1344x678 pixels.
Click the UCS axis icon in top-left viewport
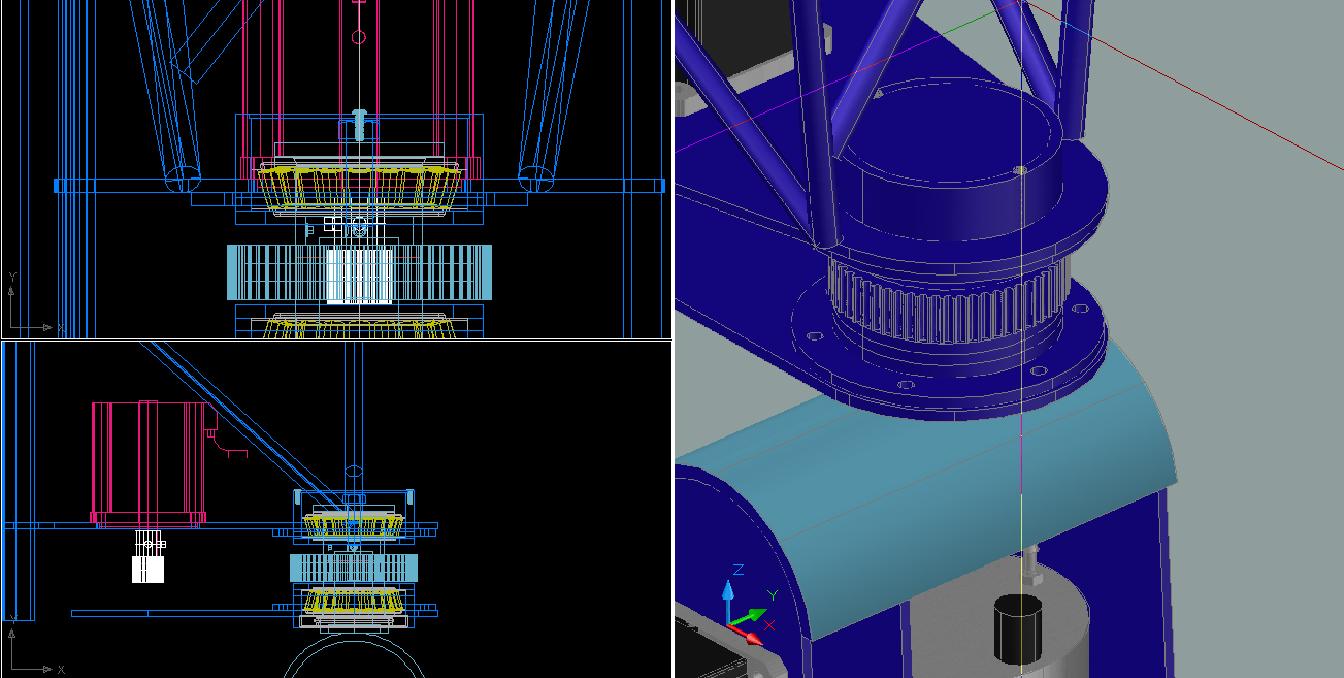pyautogui.click(x=35, y=300)
